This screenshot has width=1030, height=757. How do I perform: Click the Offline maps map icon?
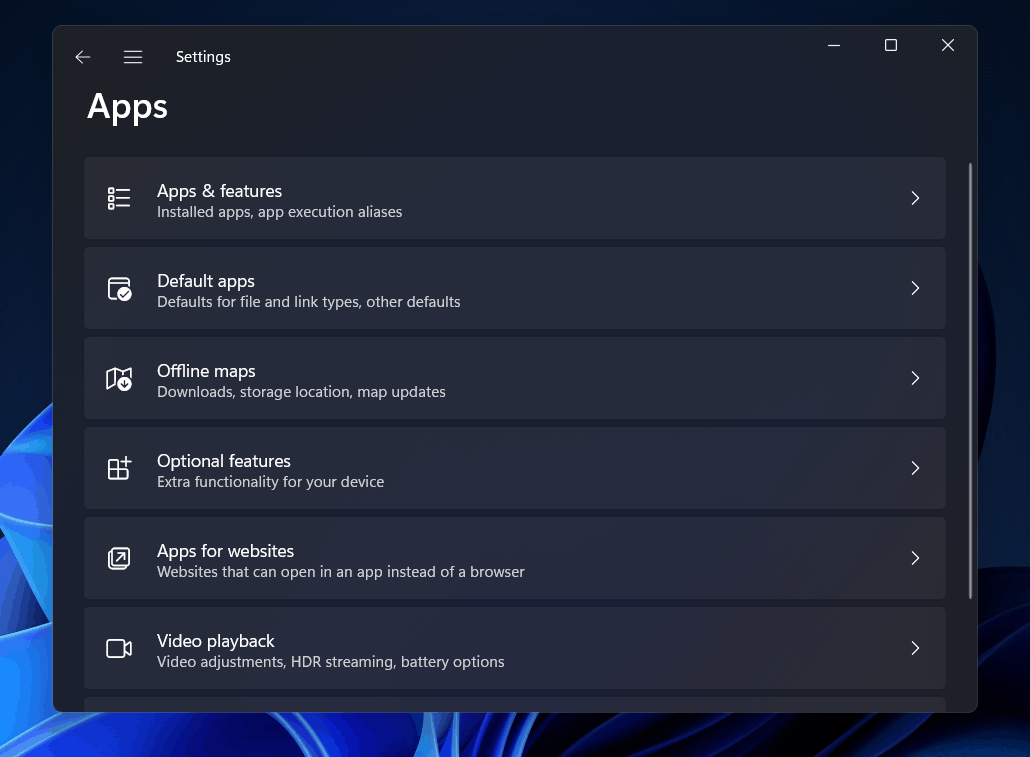click(x=118, y=378)
